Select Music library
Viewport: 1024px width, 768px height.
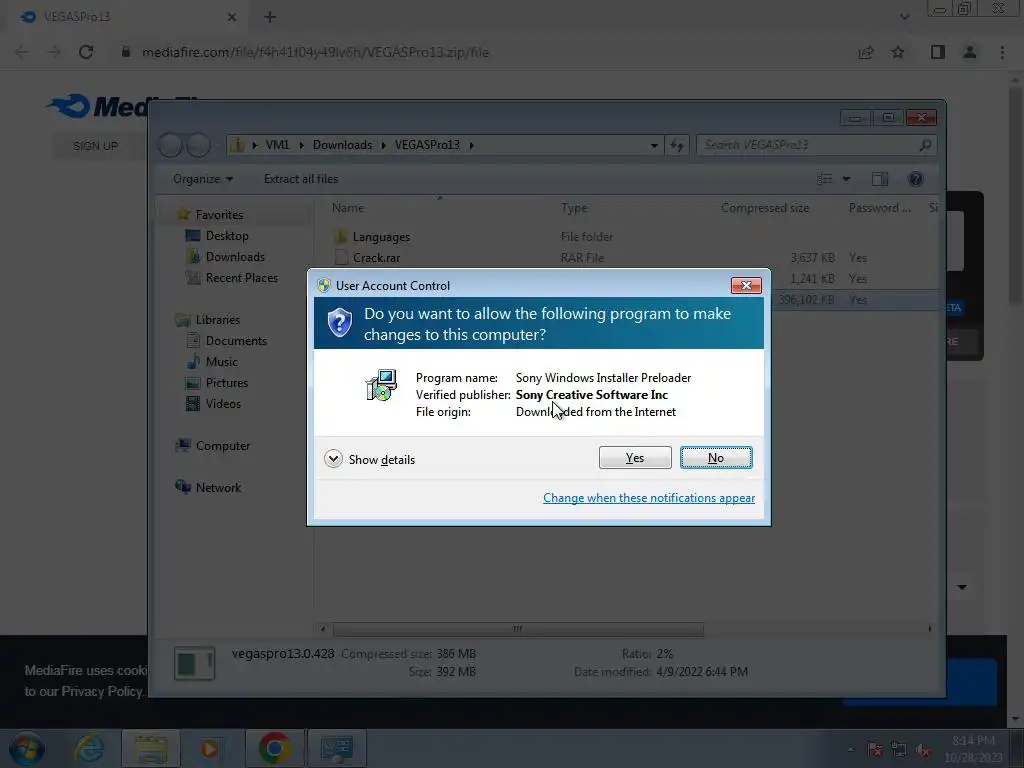pos(221,361)
